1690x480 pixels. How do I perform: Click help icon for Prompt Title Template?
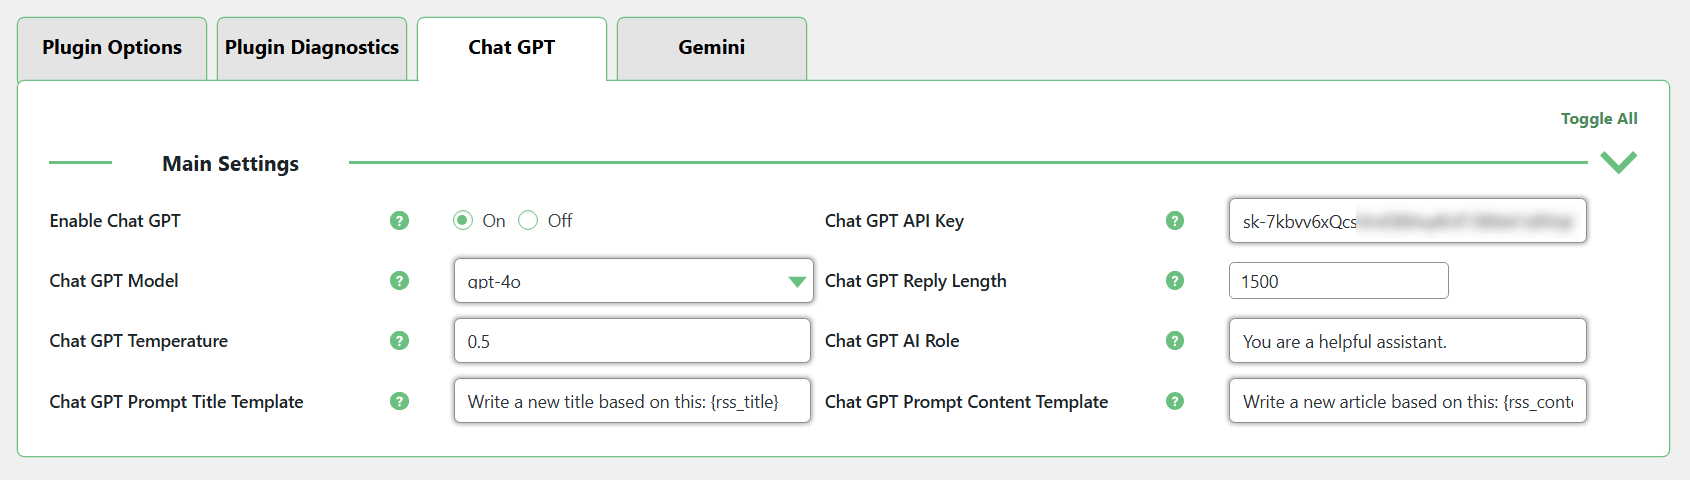(x=399, y=401)
